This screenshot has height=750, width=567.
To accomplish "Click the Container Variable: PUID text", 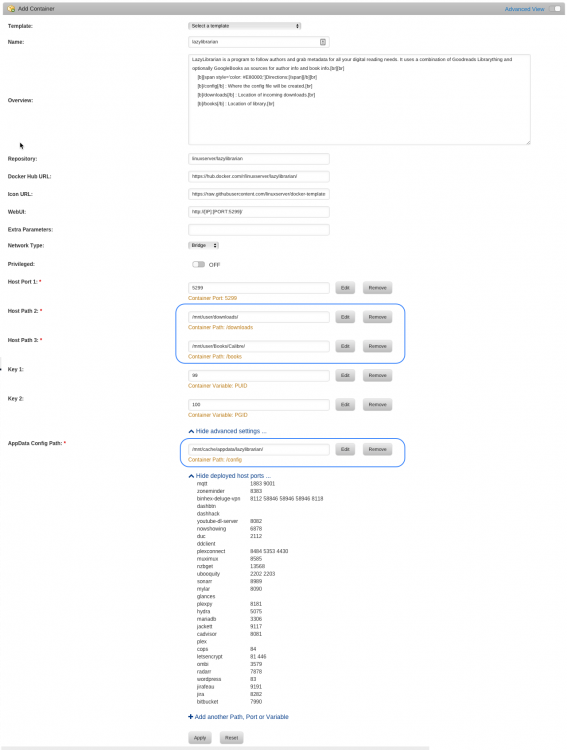I will pyautogui.click(x=218, y=386).
